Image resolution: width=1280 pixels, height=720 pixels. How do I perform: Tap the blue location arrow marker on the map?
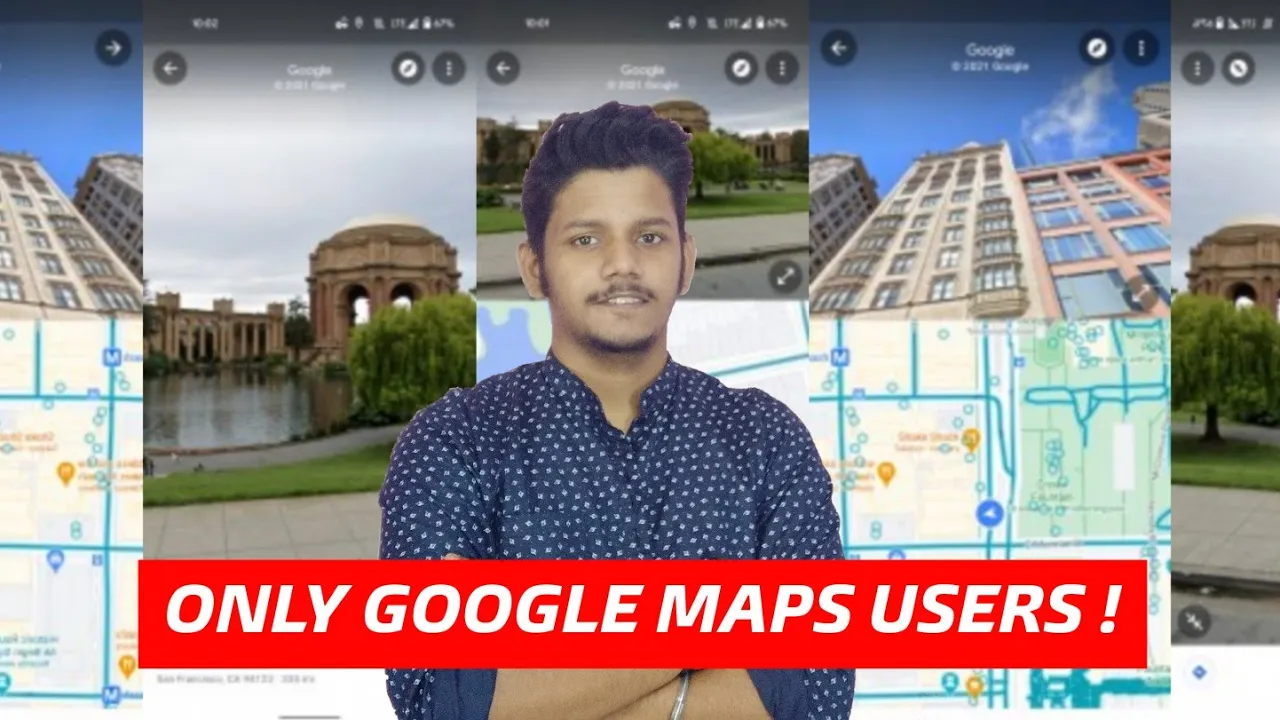click(990, 514)
